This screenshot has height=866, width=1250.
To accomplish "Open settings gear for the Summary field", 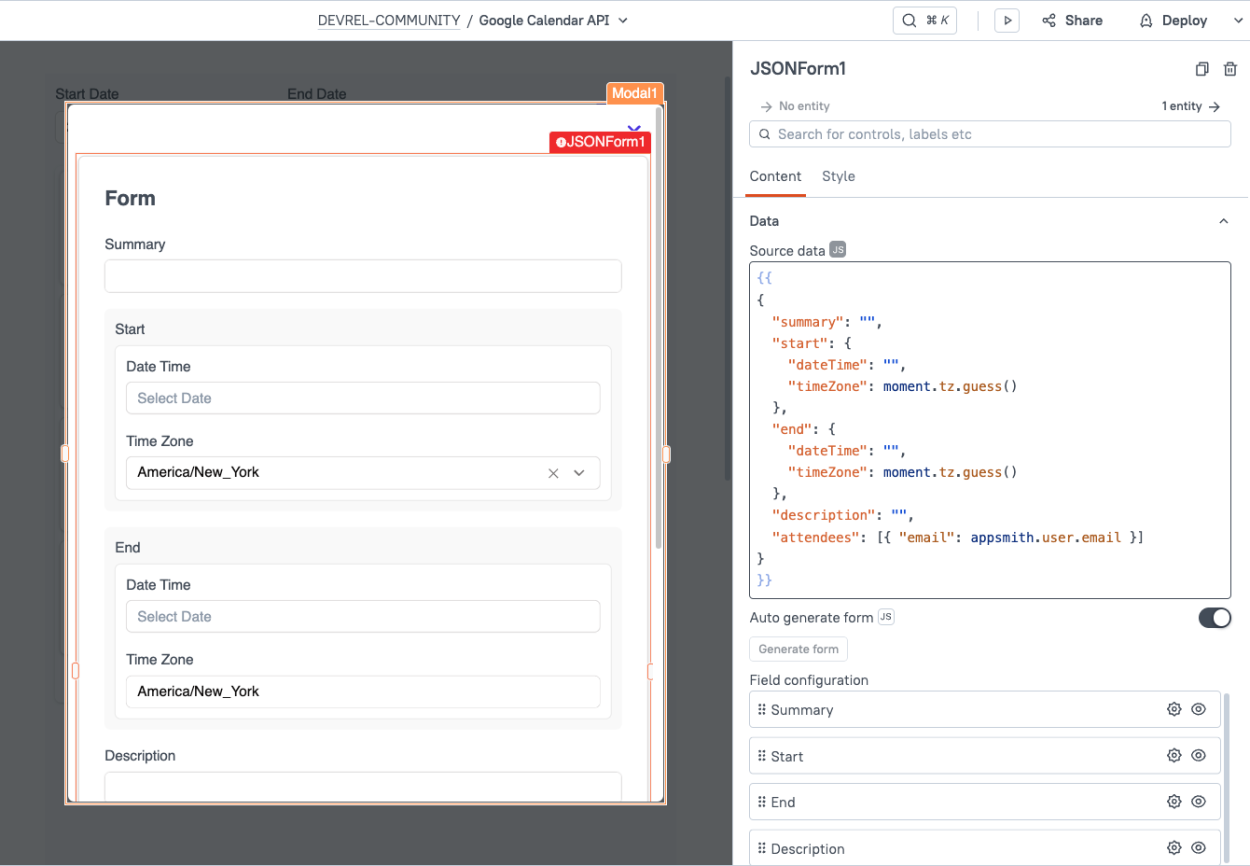I will tap(1173, 709).
